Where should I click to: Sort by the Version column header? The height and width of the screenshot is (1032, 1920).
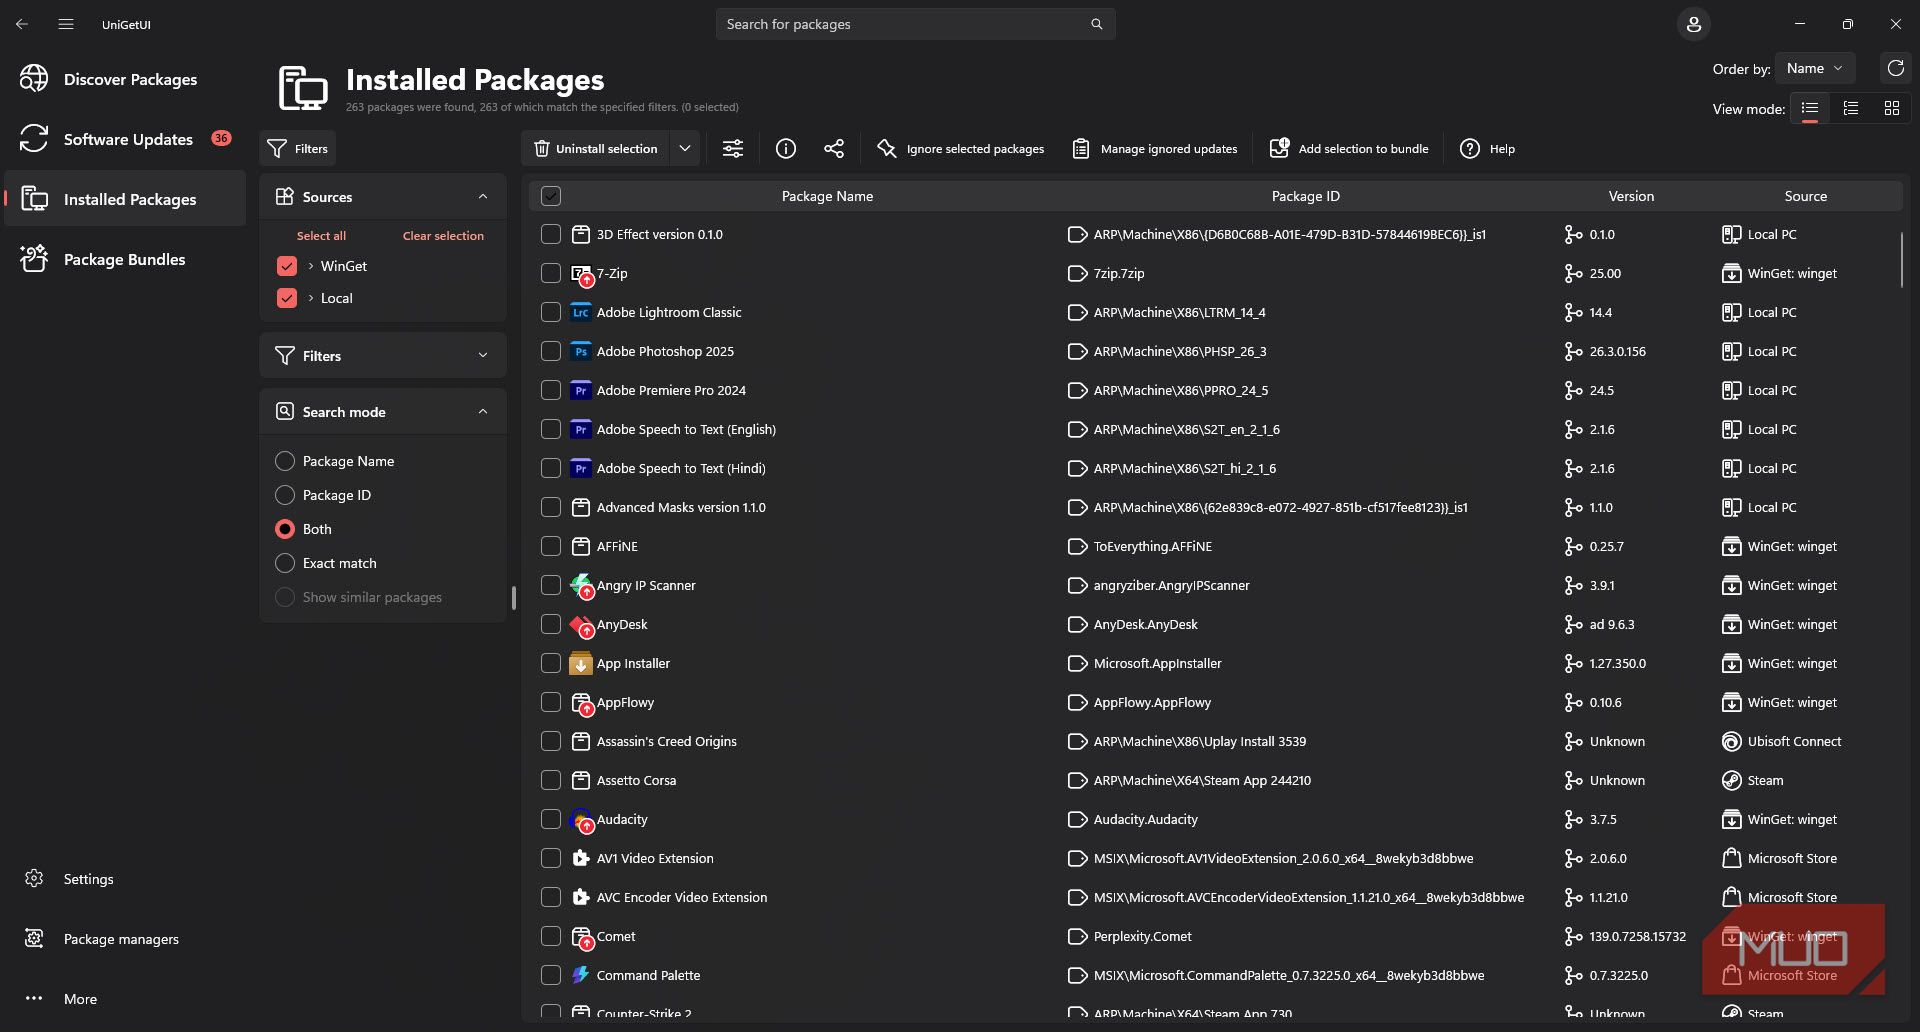pyautogui.click(x=1631, y=196)
